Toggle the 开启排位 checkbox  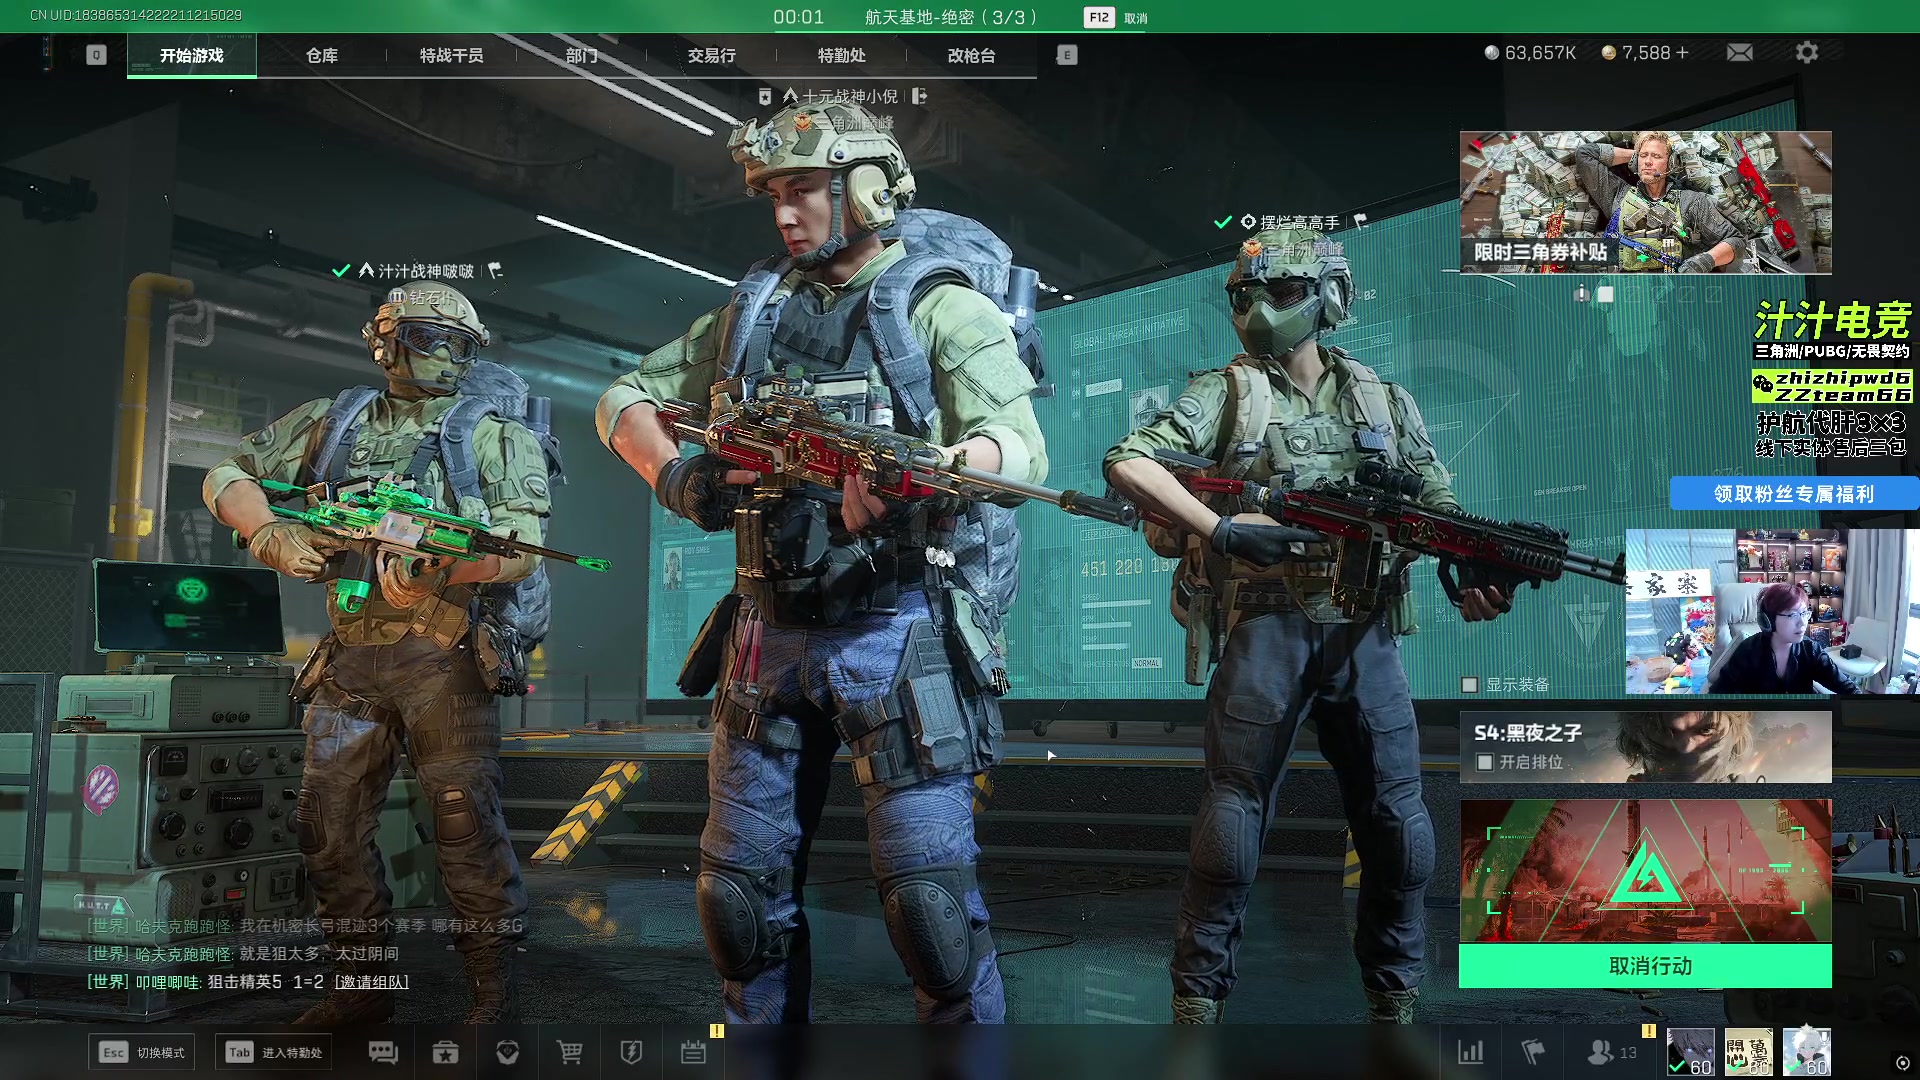point(1485,762)
